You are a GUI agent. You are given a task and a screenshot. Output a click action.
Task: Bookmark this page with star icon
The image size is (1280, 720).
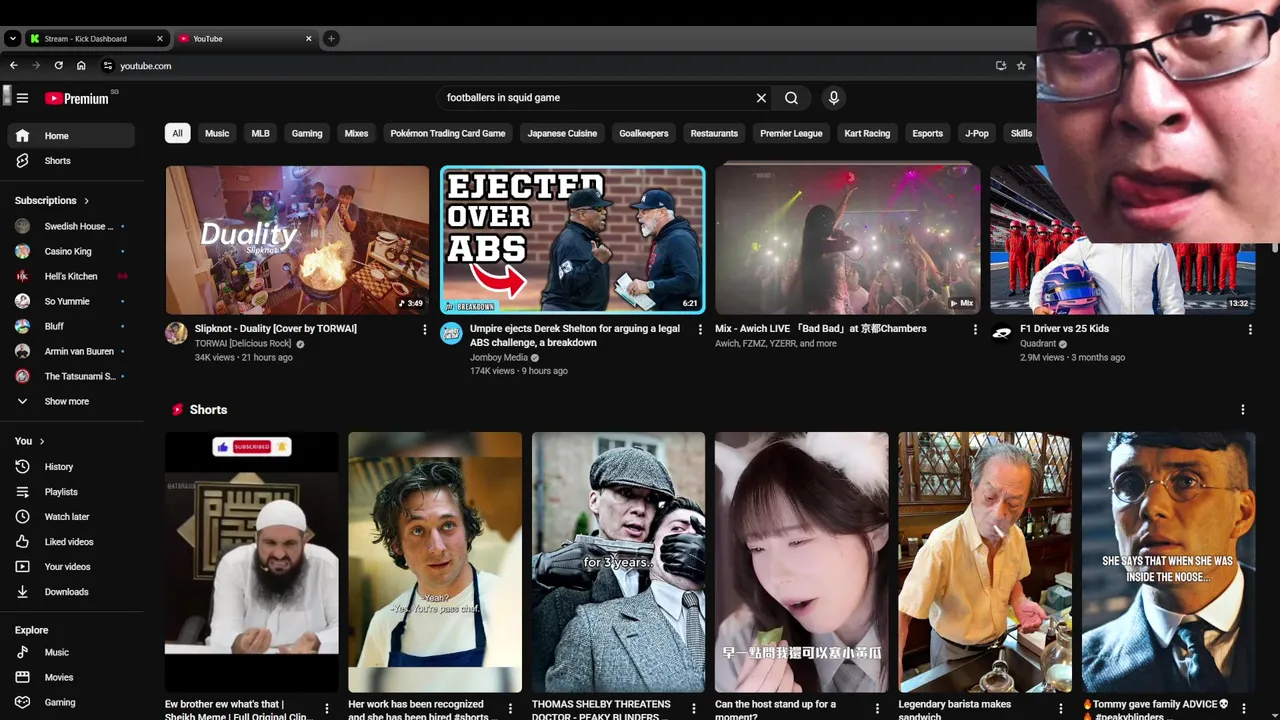(1021, 66)
